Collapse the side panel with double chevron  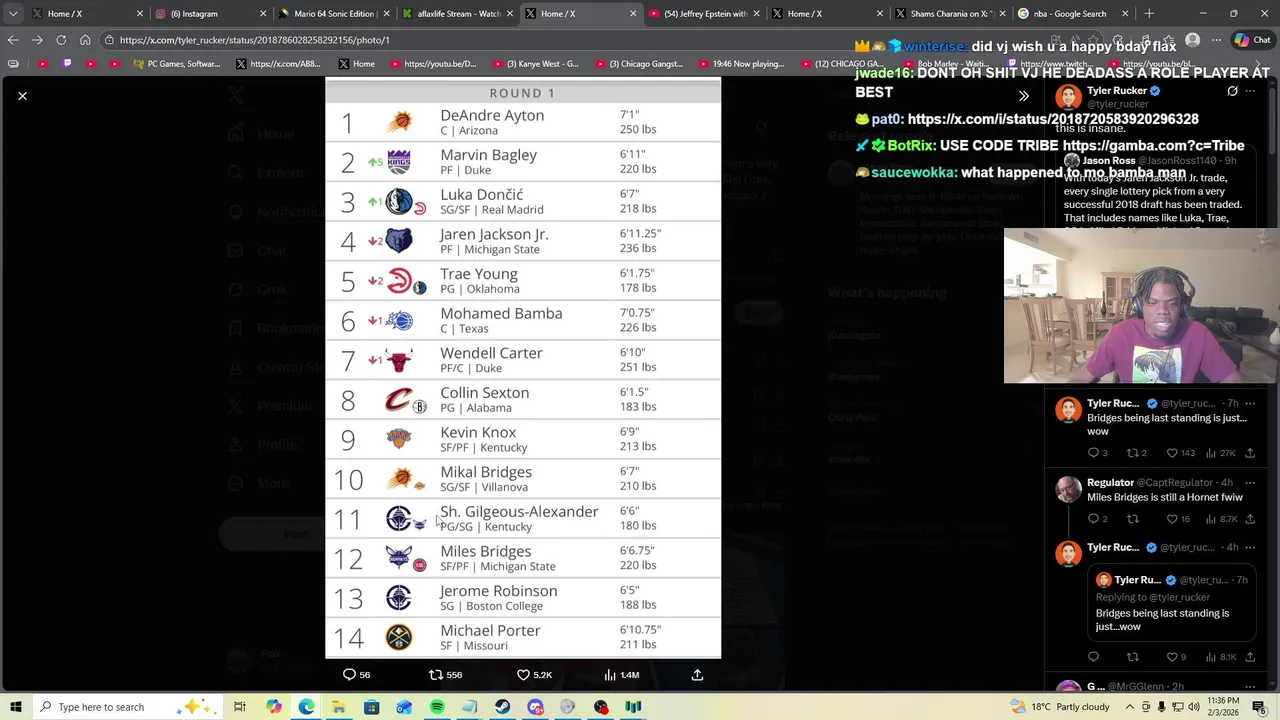(x=1023, y=96)
